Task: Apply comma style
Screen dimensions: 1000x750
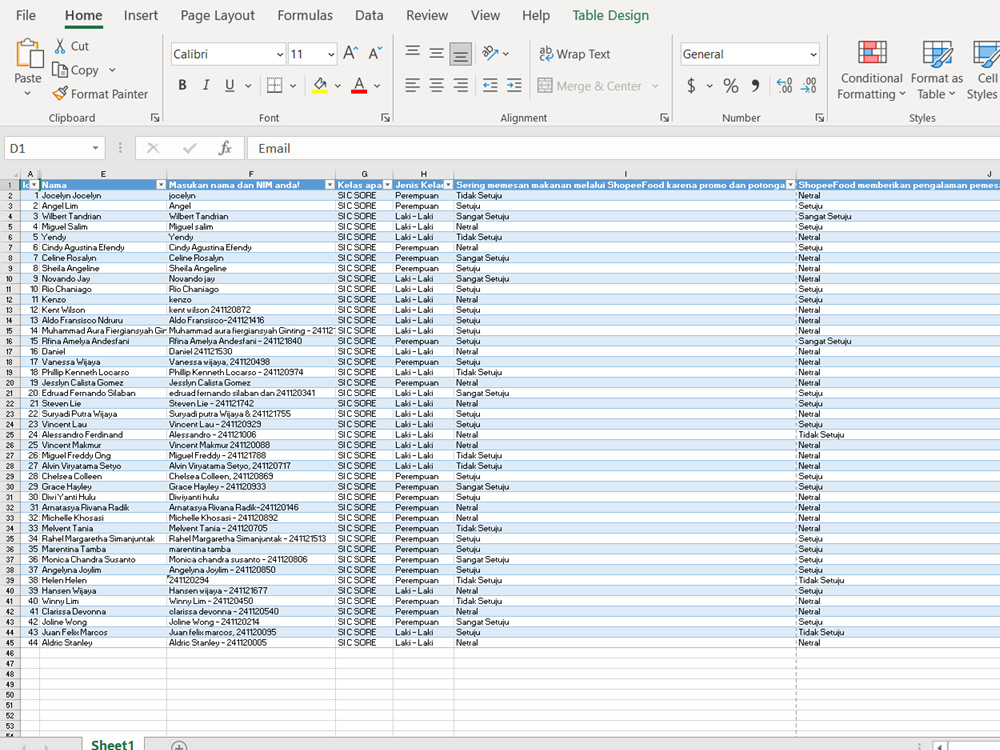Action: tap(755, 85)
